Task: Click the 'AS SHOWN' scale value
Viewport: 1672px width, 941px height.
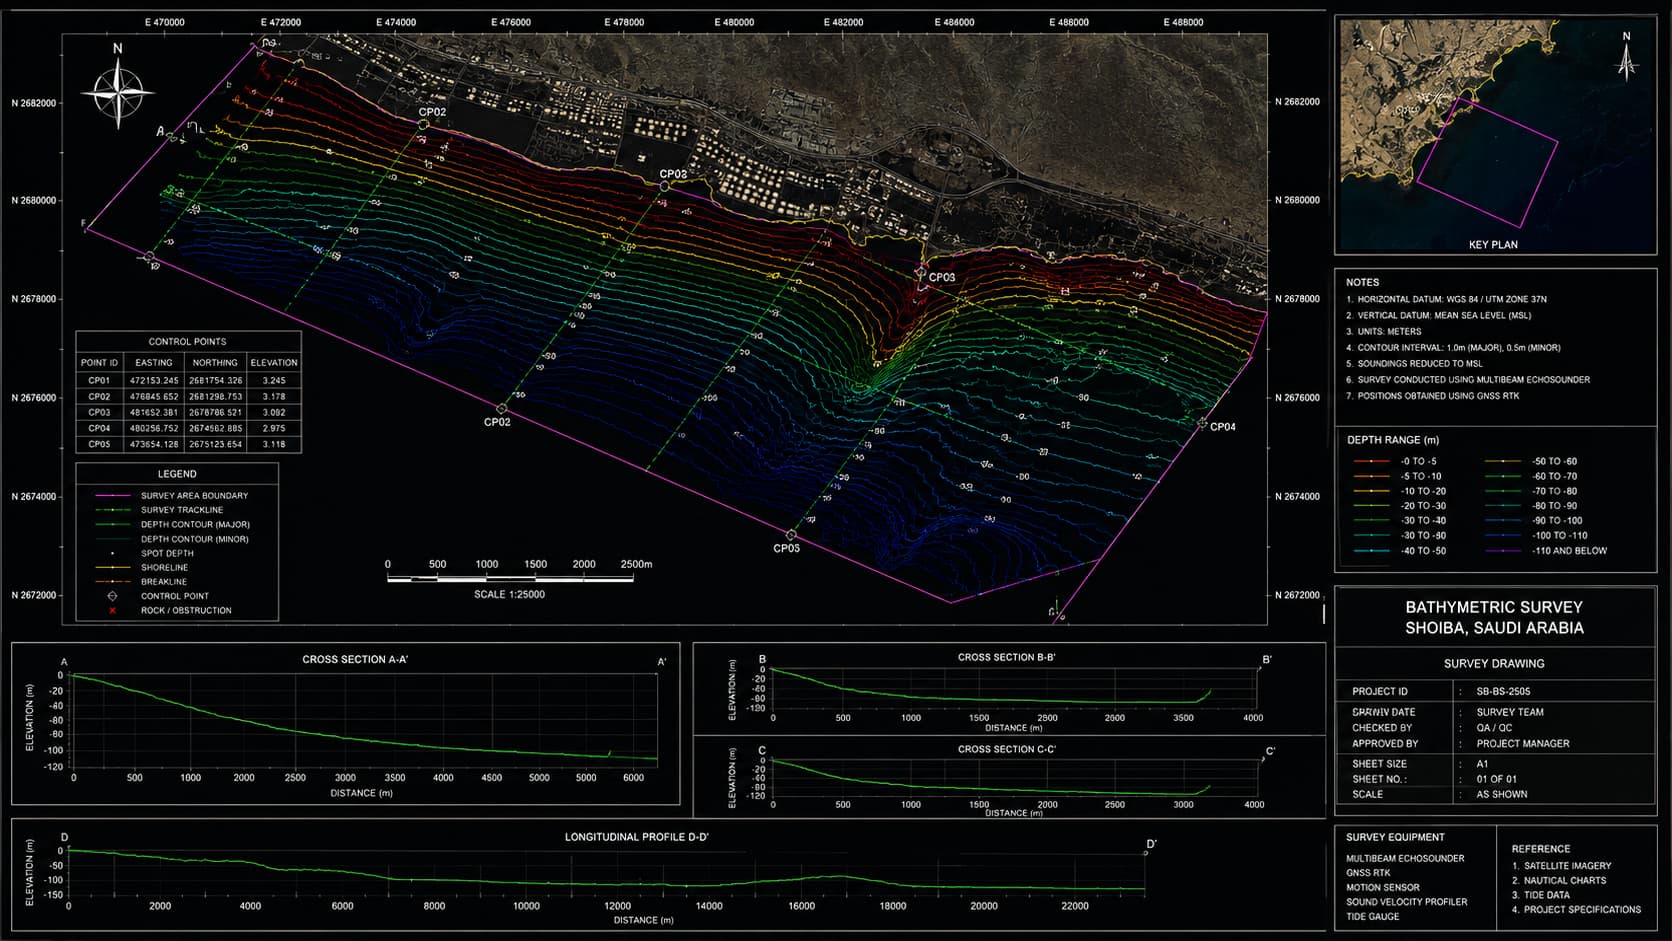Action: [1502, 794]
